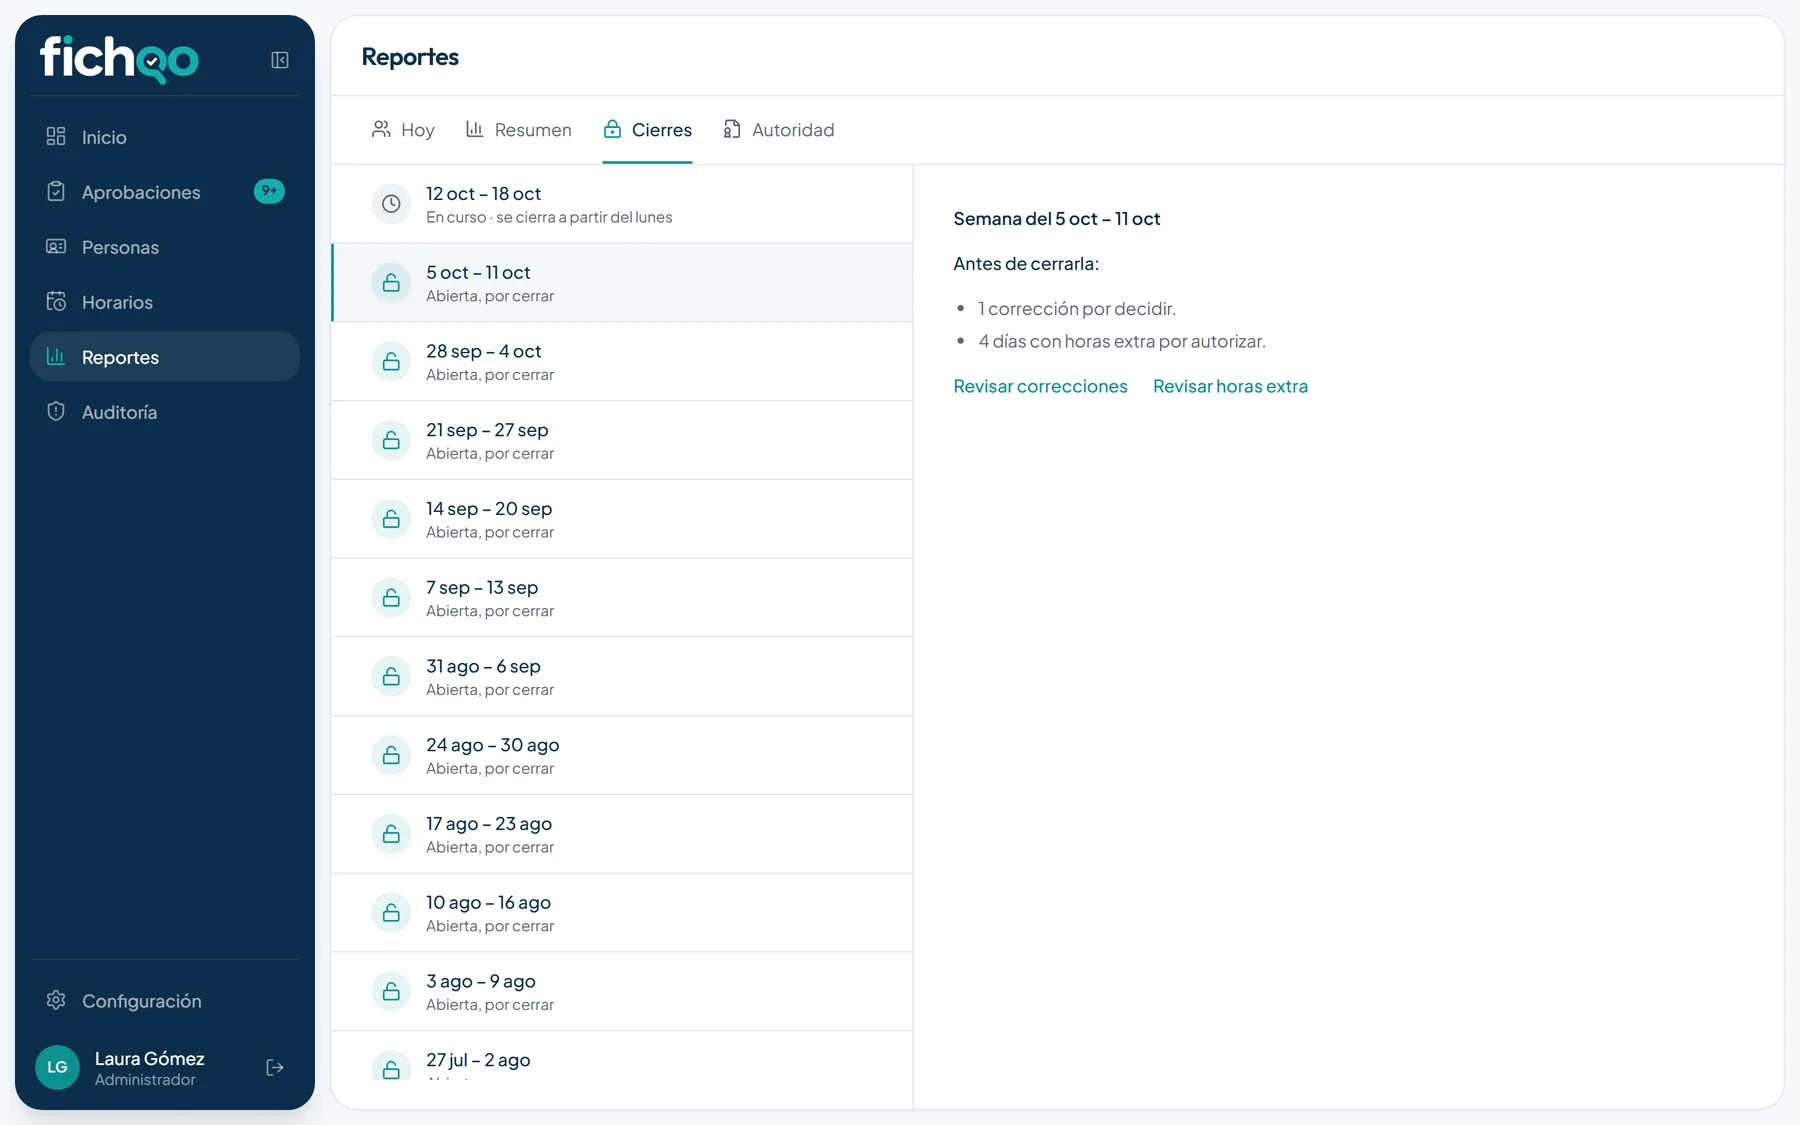Select the week labeled 31 ago – 6 sep

622,677
